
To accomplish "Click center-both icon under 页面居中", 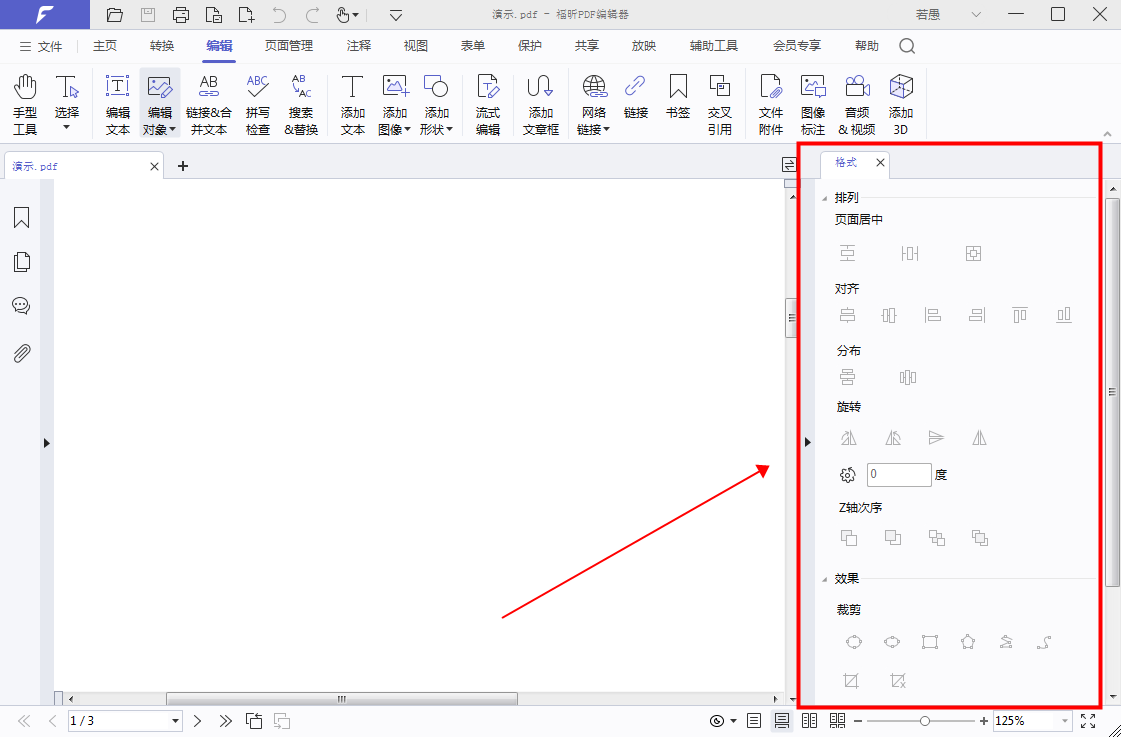I will point(973,253).
